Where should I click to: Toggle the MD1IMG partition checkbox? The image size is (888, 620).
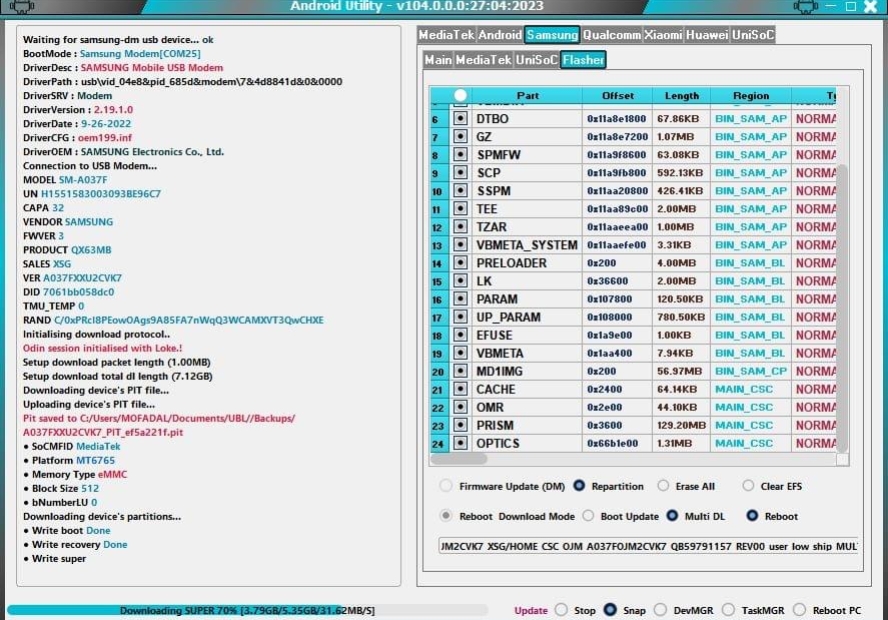click(x=460, y=371)
